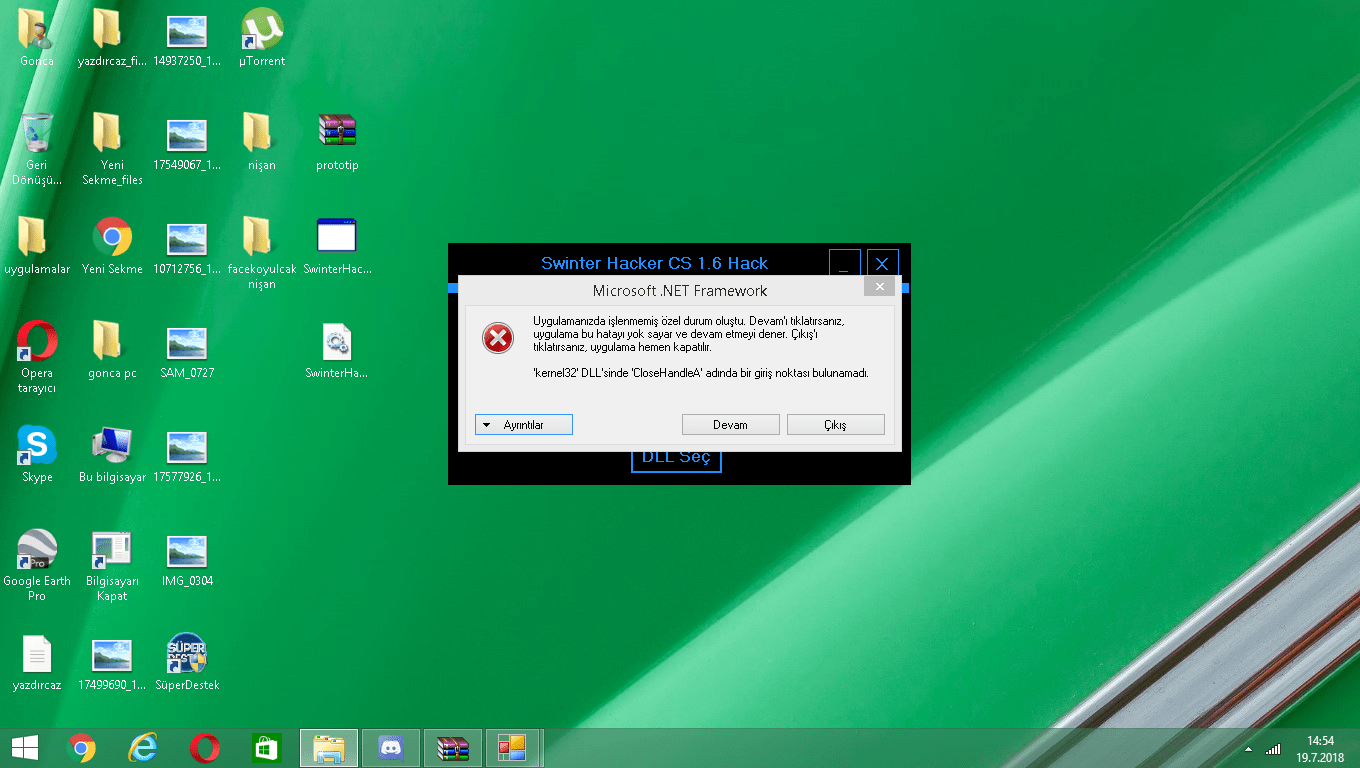Close the Microsoft .NET Framework dialog
This screenshot has height=768, width=1360.
879,287
